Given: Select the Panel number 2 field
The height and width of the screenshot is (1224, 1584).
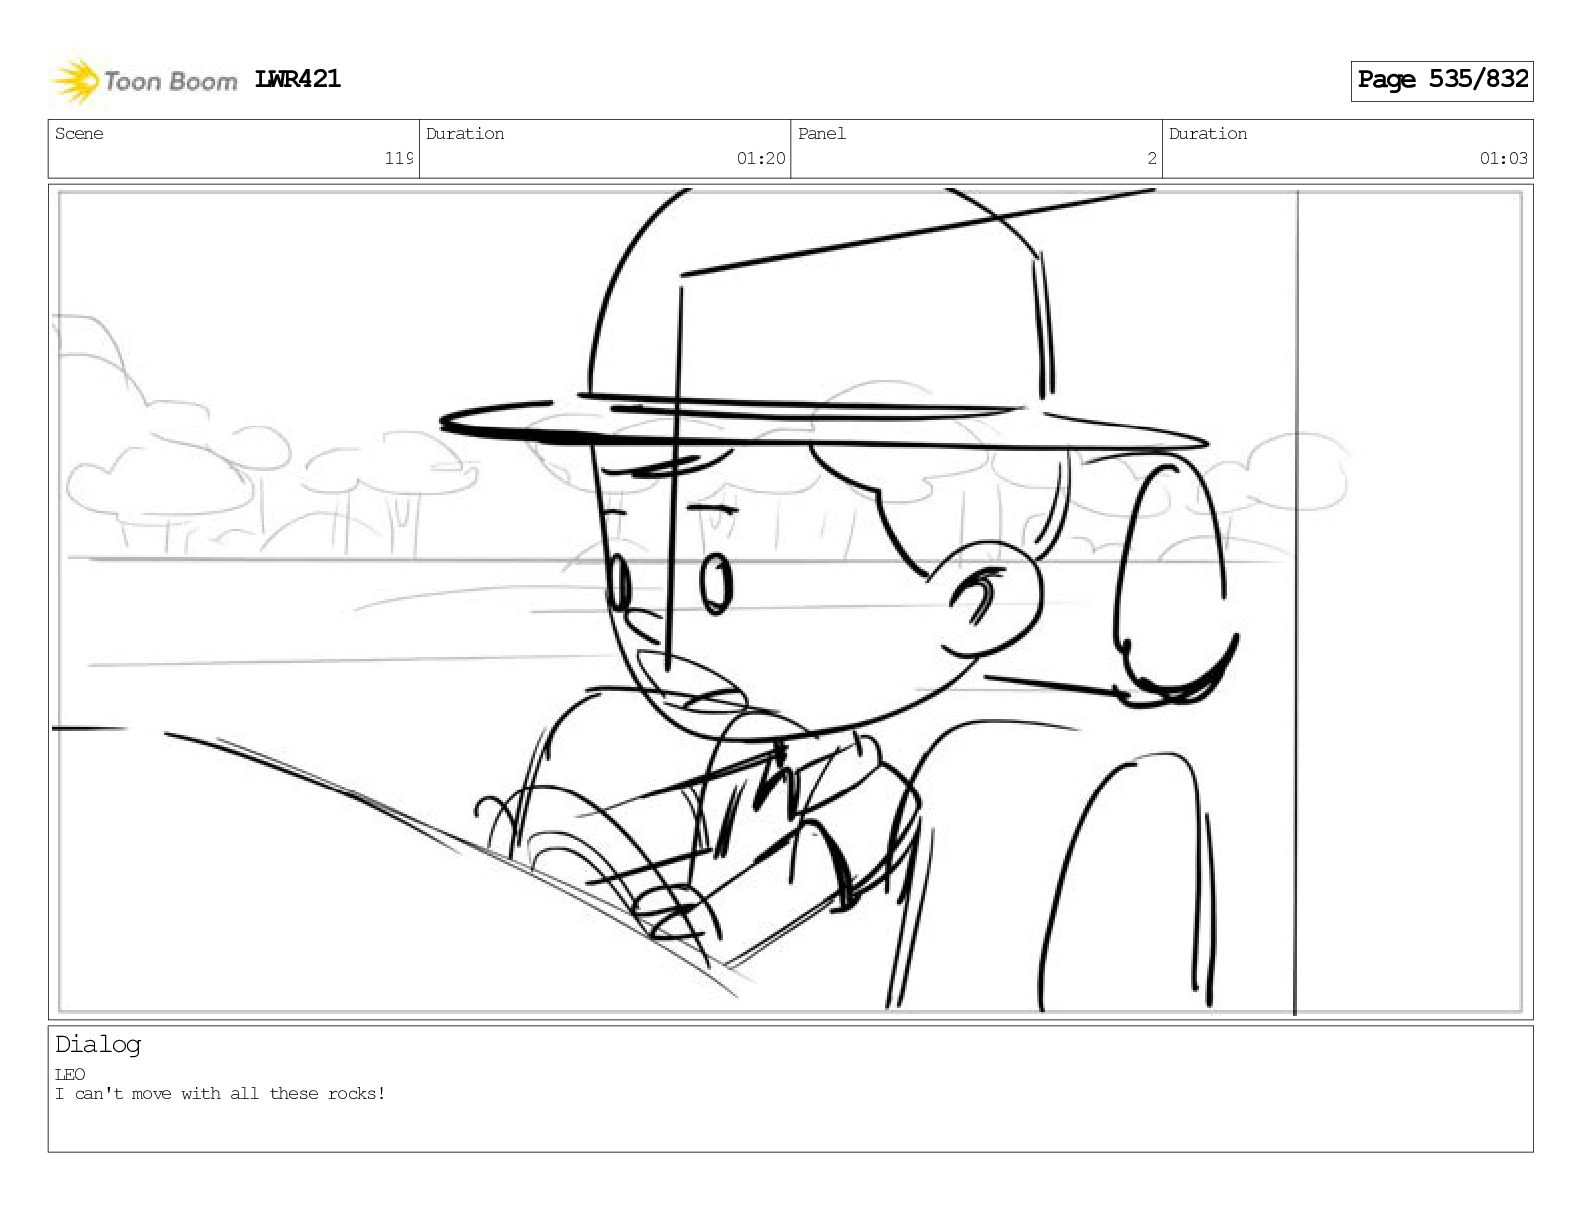Looking at the screenshot, I should pos(976,148).
